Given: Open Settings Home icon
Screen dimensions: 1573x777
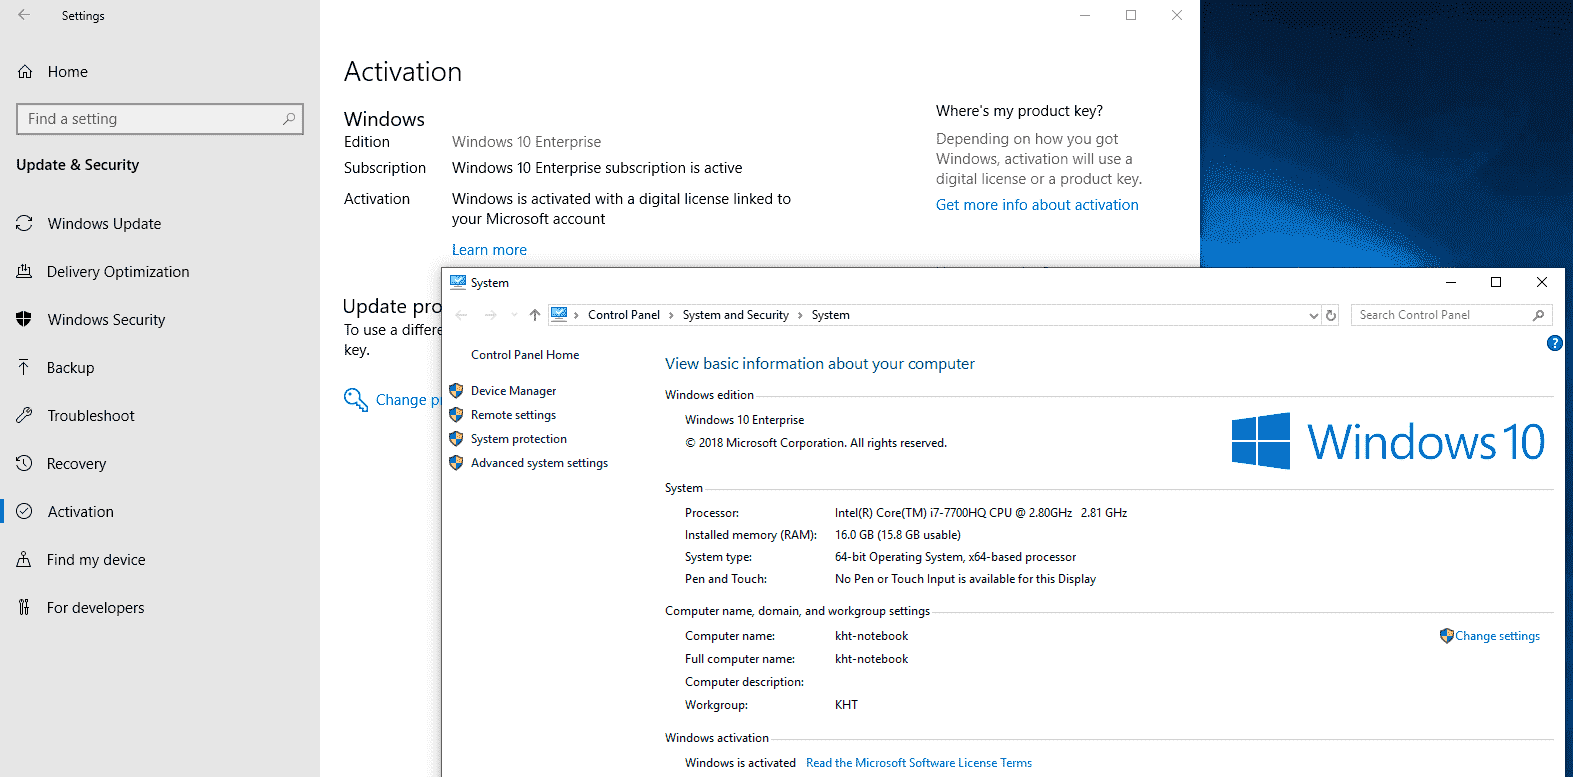Looking at the screenshot, I should coord(25,72).
